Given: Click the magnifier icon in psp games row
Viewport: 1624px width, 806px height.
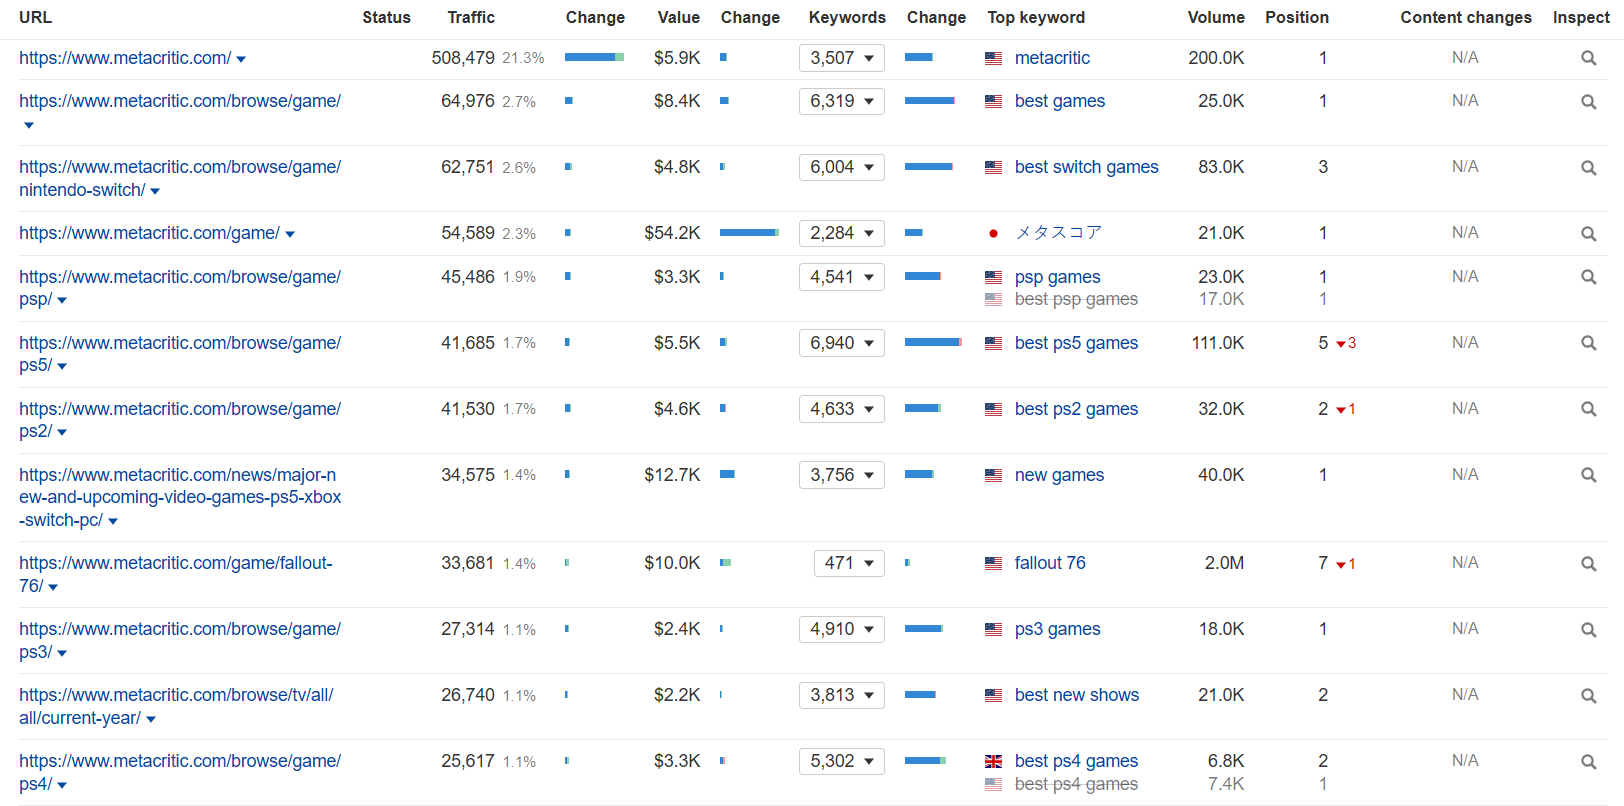Looking at the screenshot, I should 1588,277.
